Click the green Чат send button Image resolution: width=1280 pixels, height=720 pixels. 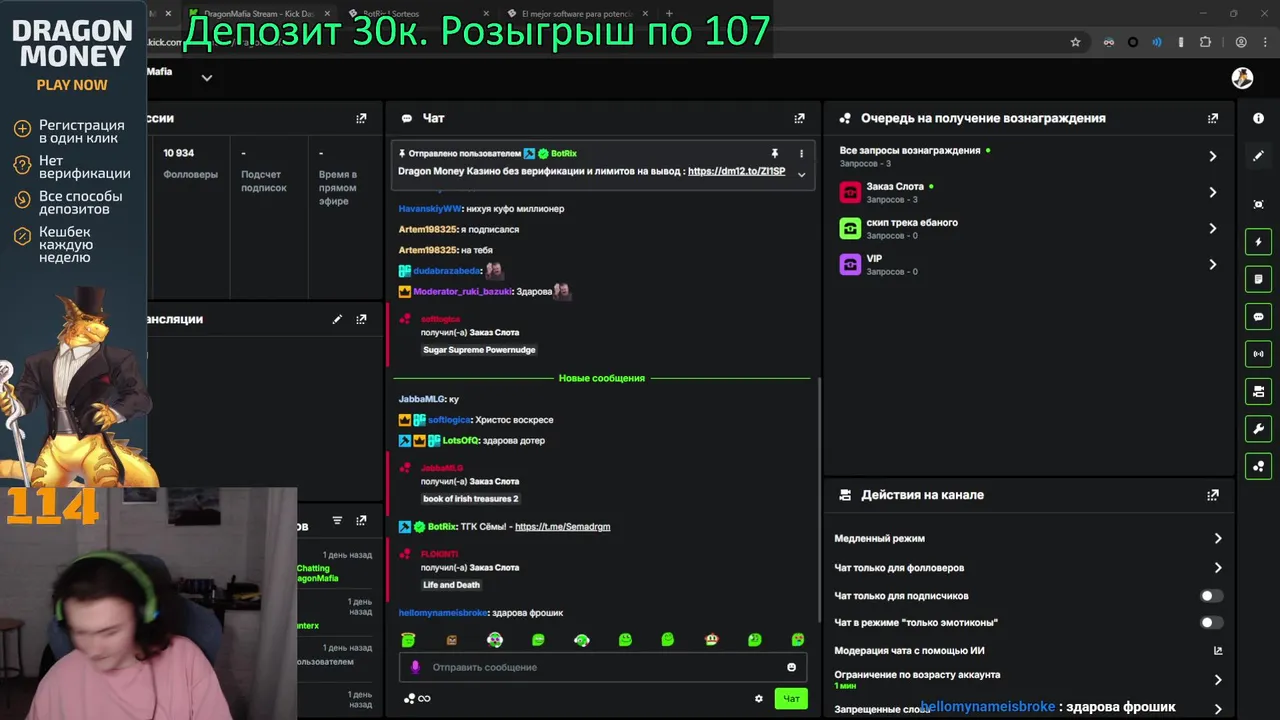click(791, 699)
